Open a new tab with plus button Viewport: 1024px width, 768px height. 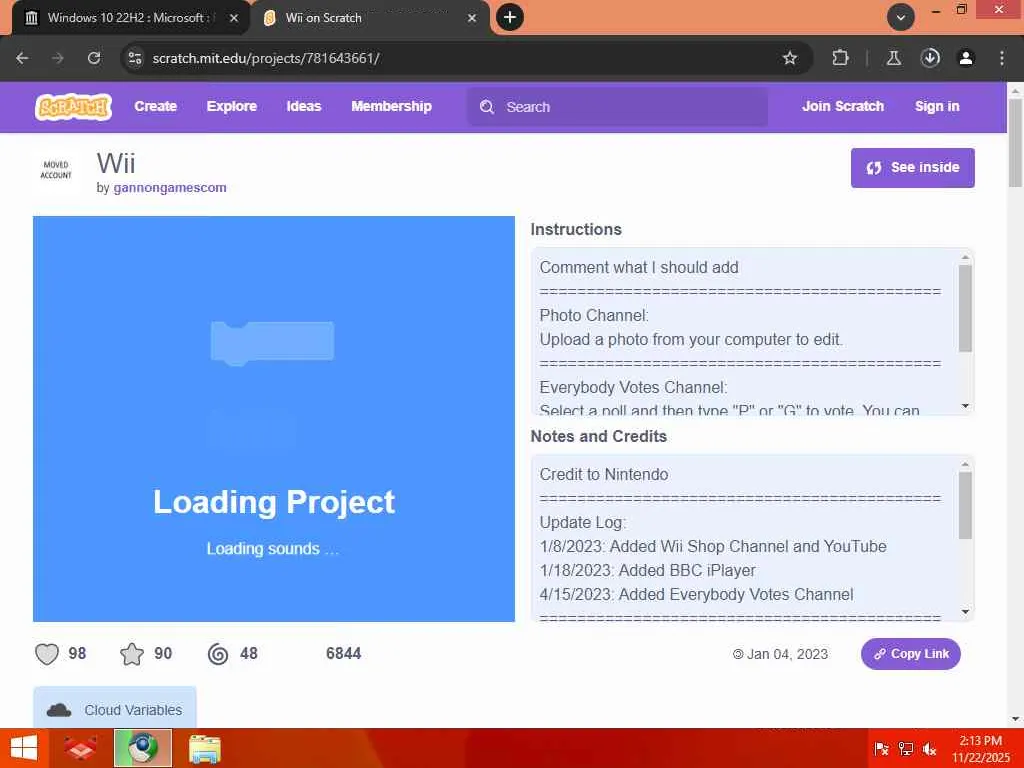[510, 18]
